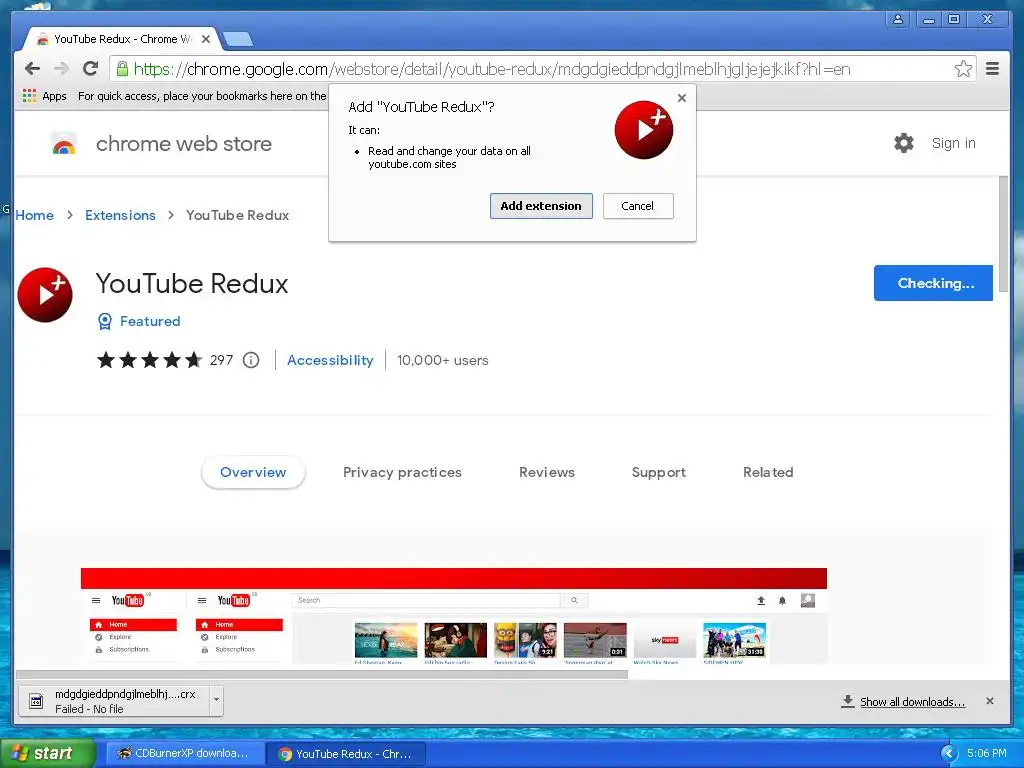Viewport: 1024px width, 768px height.
Task: Click the red play icon in dialog
Action: tap(643, 130)
